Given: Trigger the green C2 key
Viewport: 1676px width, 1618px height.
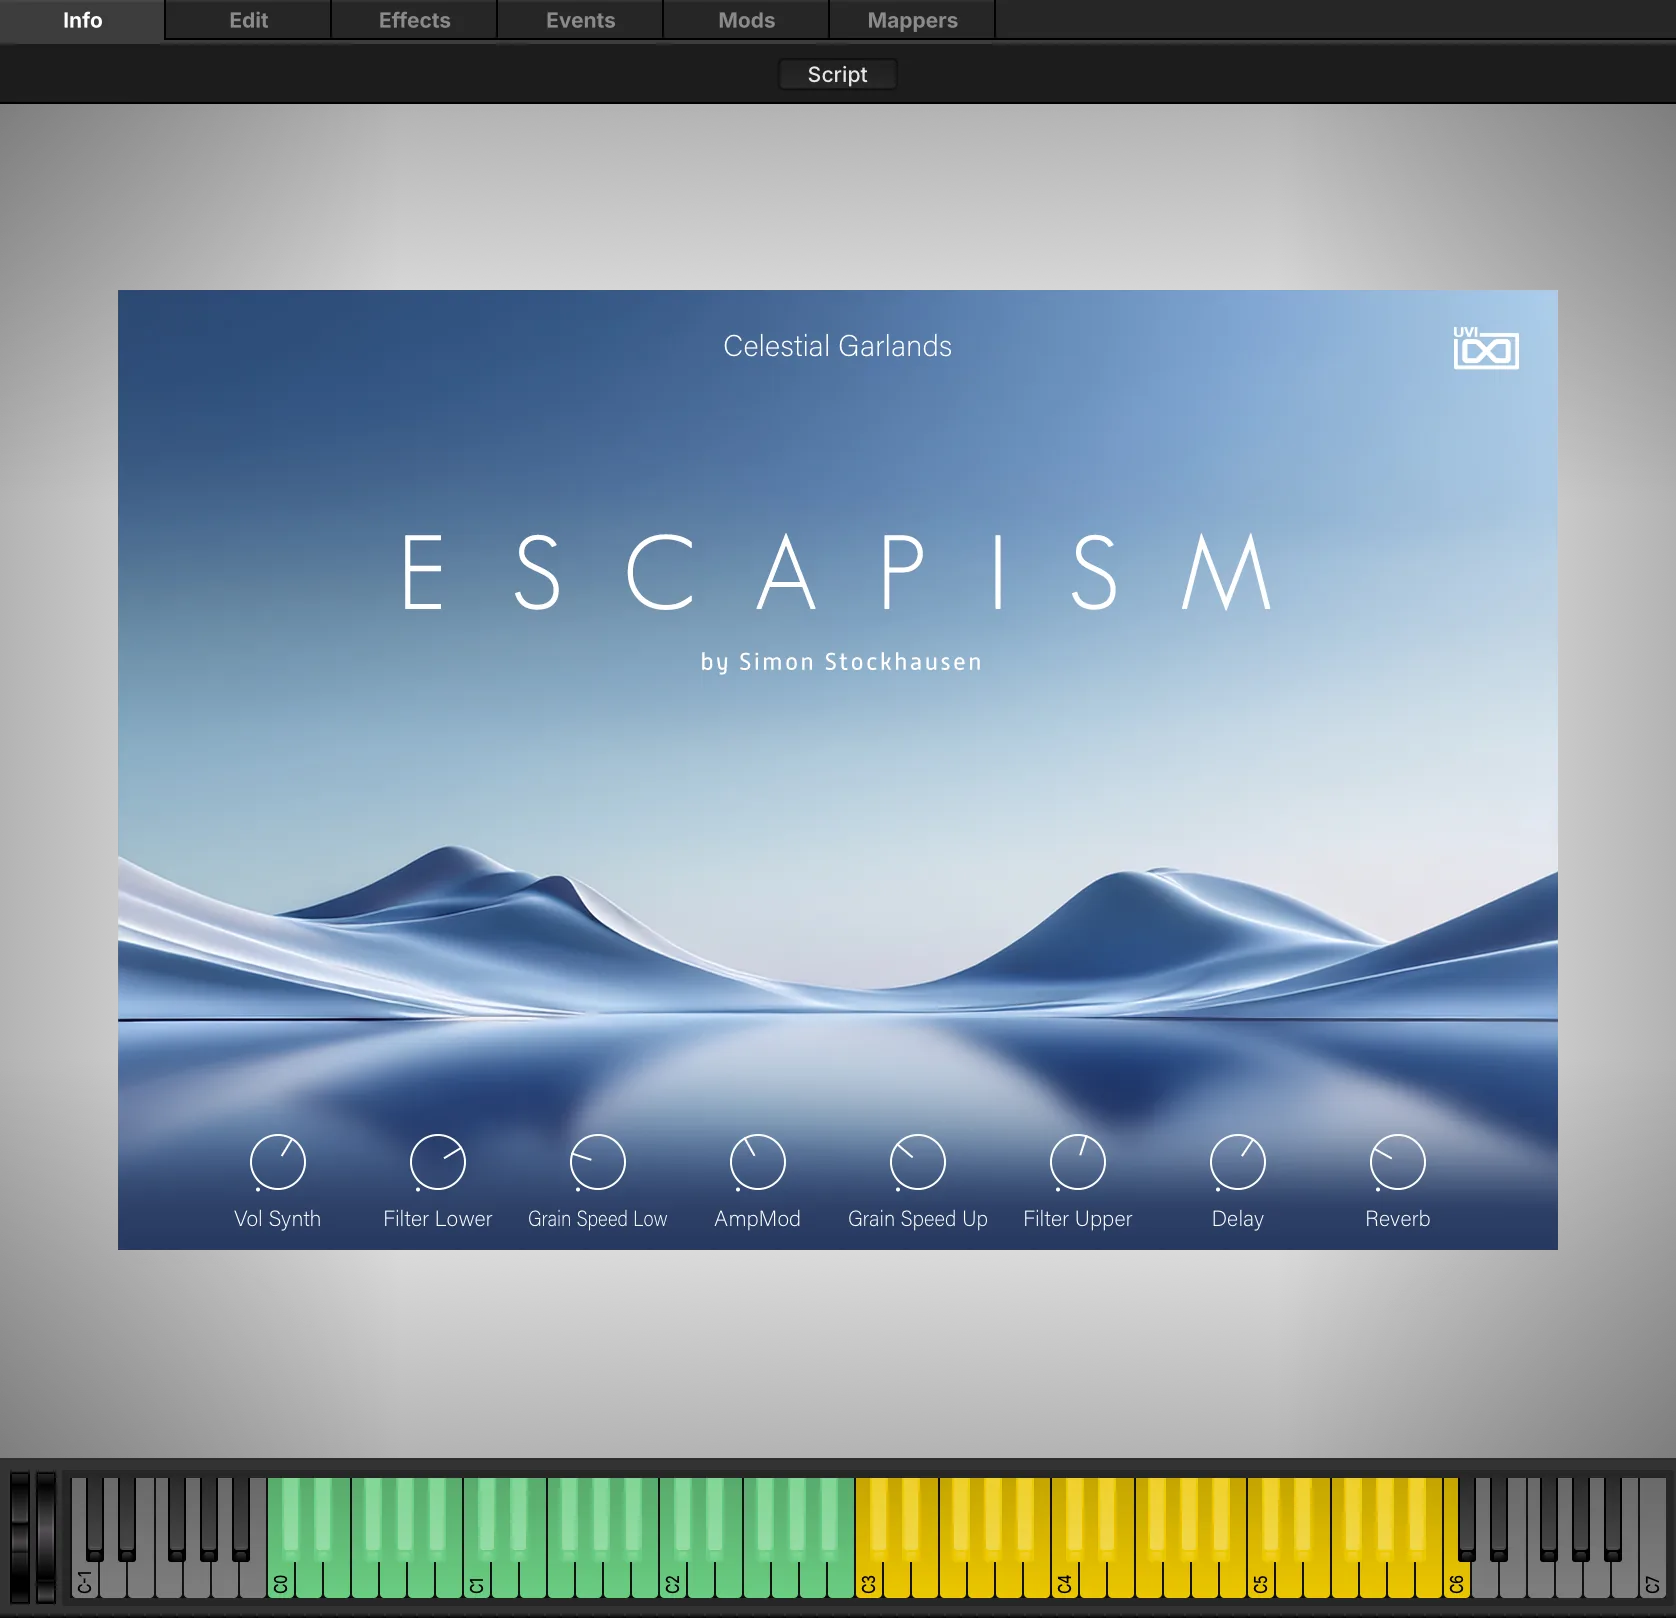Looking at the screenshot, I should tap(673, 1580).
